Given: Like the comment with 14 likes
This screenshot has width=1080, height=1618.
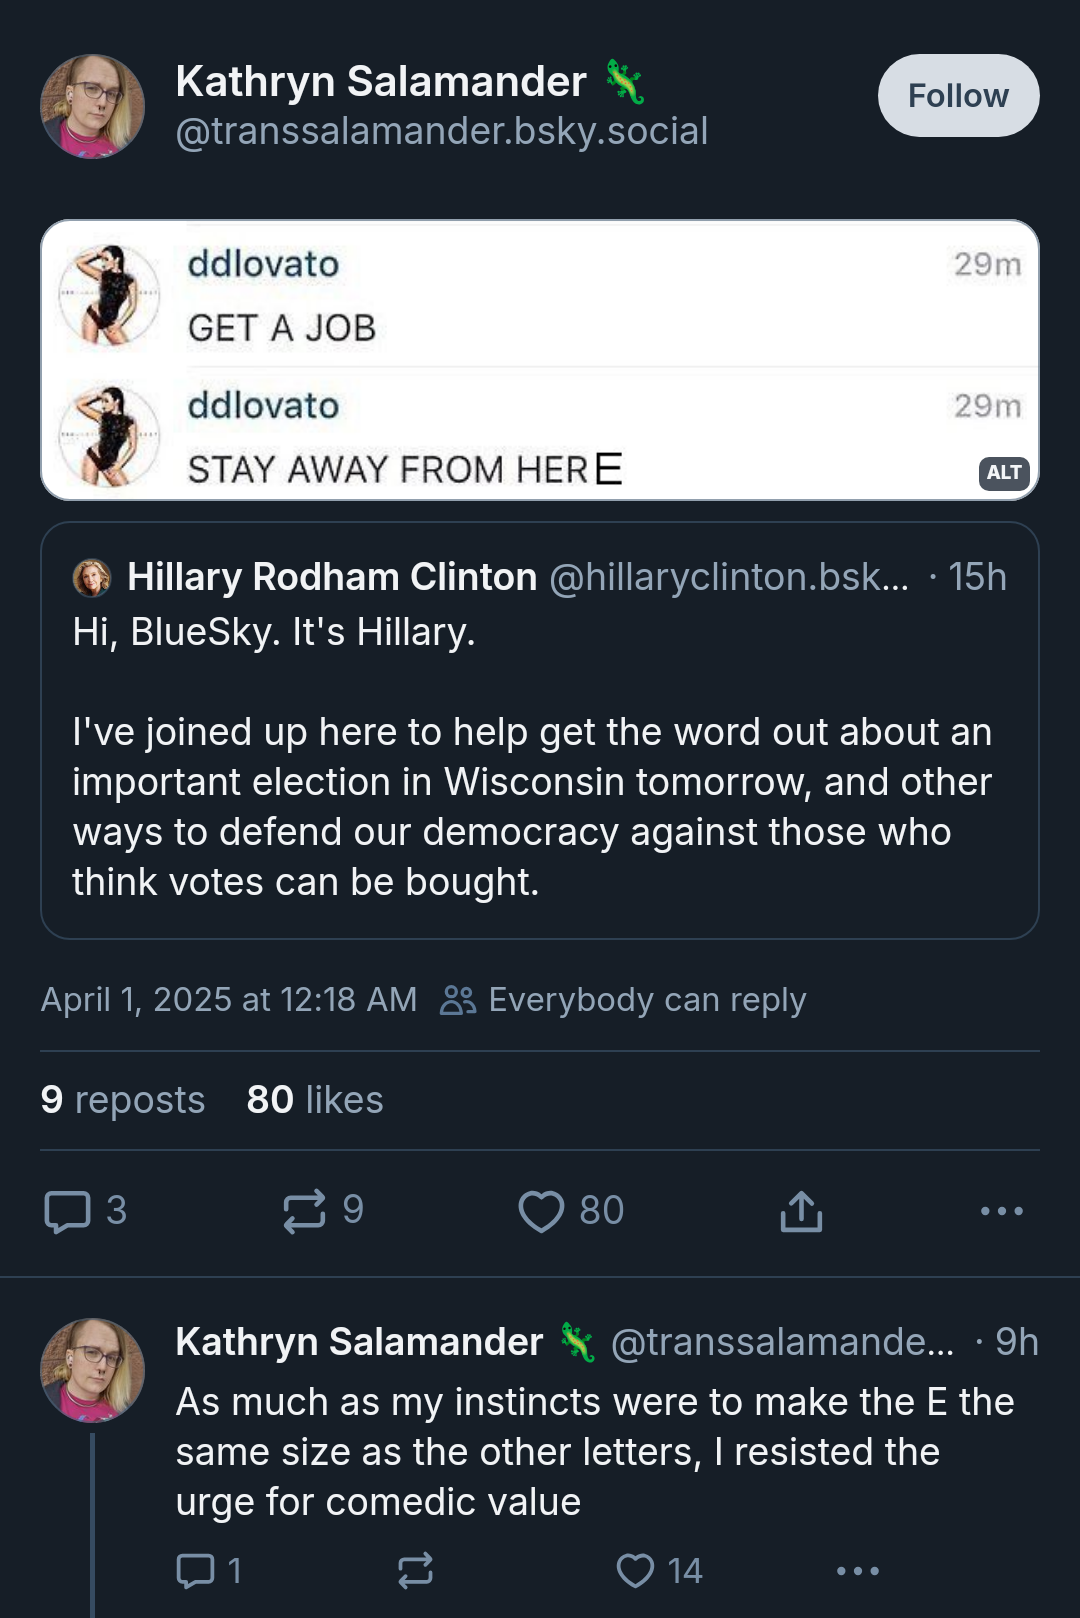Looking at the screenshot, I should click(x=635, y=1571).
